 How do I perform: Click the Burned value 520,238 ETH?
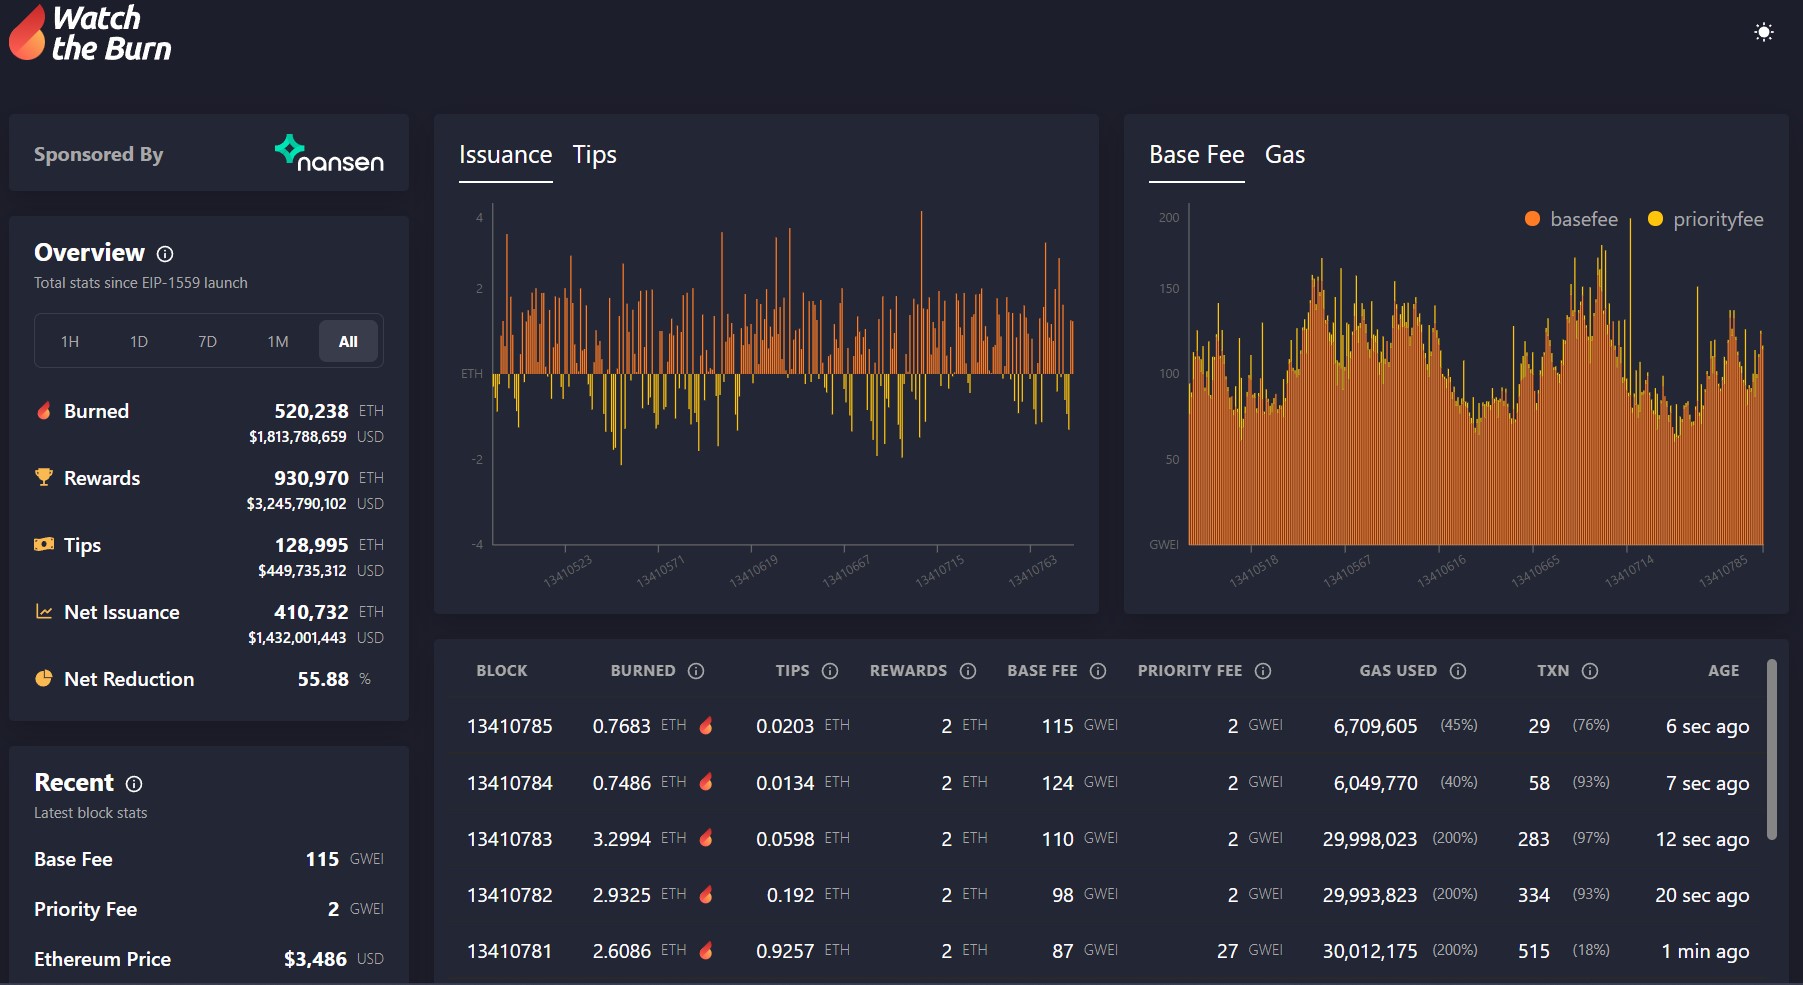tap(329, 411)
